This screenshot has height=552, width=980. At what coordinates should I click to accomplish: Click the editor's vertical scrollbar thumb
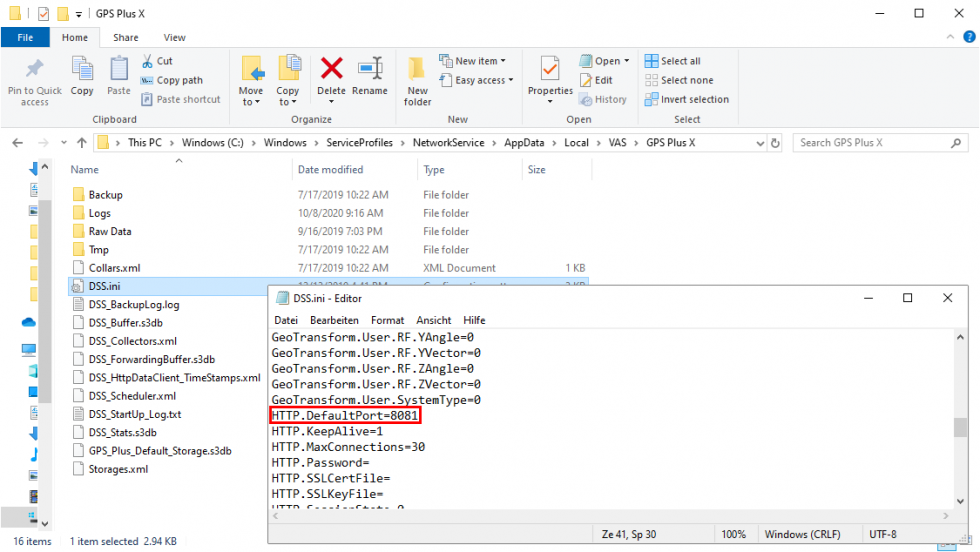(960, 428)
